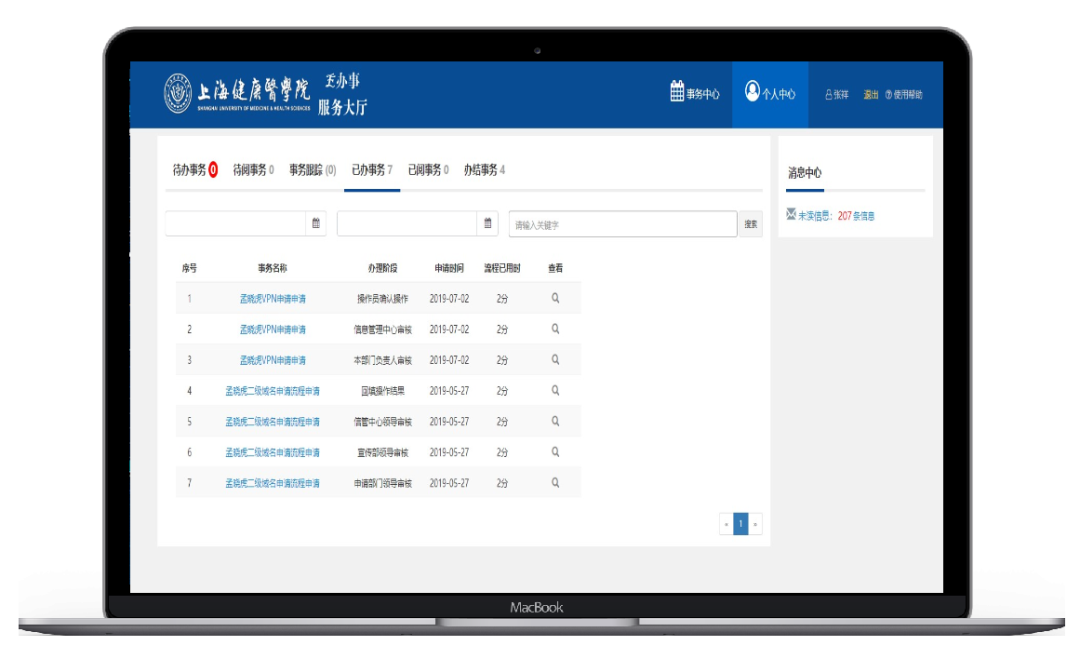Open the second date field's calendar picker
This screenshot has width=1080, height=659.
(488, 224)
